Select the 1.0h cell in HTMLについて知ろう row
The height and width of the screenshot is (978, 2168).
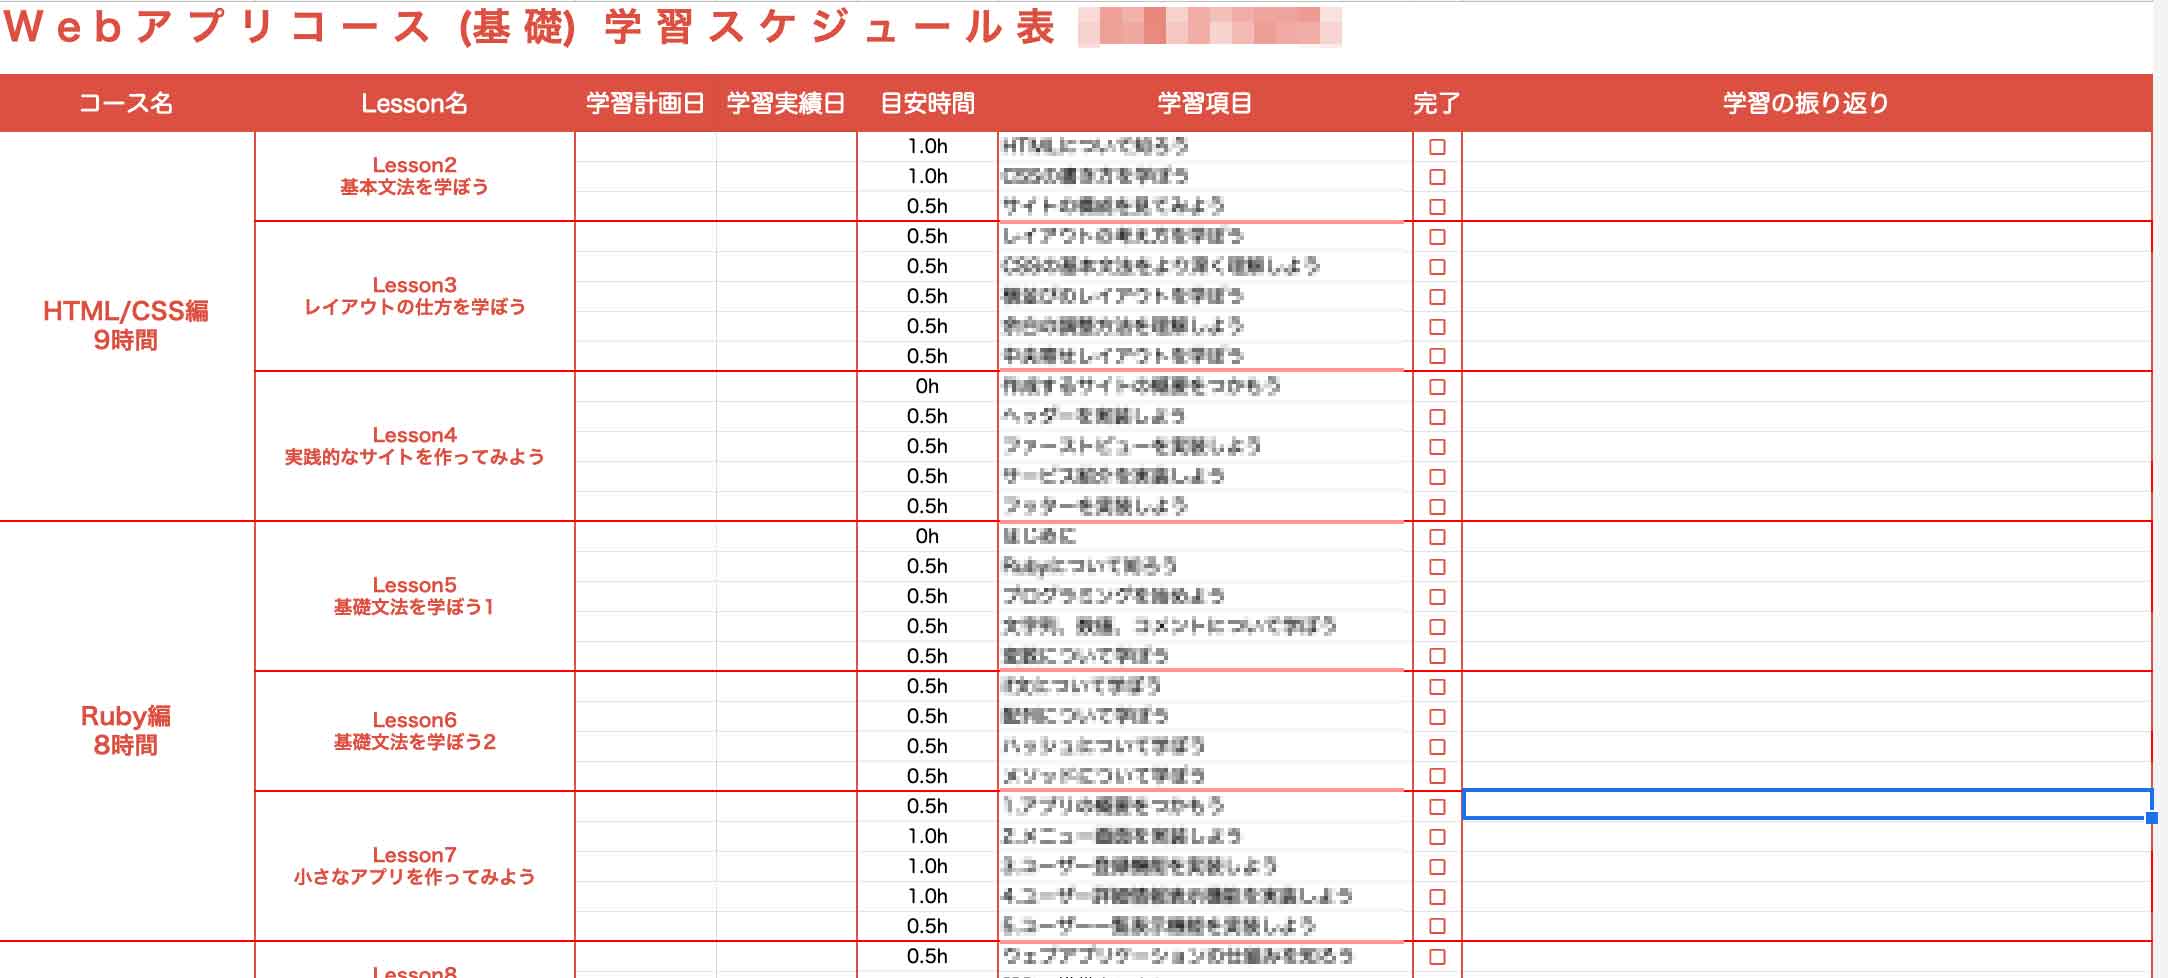[927, 147]
